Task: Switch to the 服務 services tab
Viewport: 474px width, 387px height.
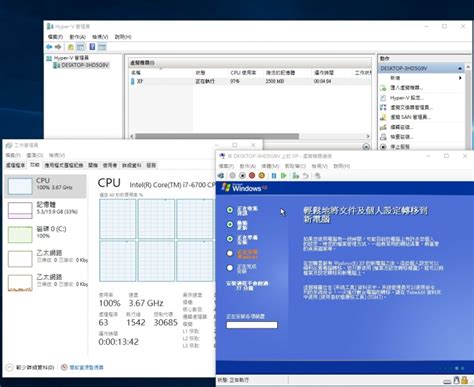Action: point(151,165)
